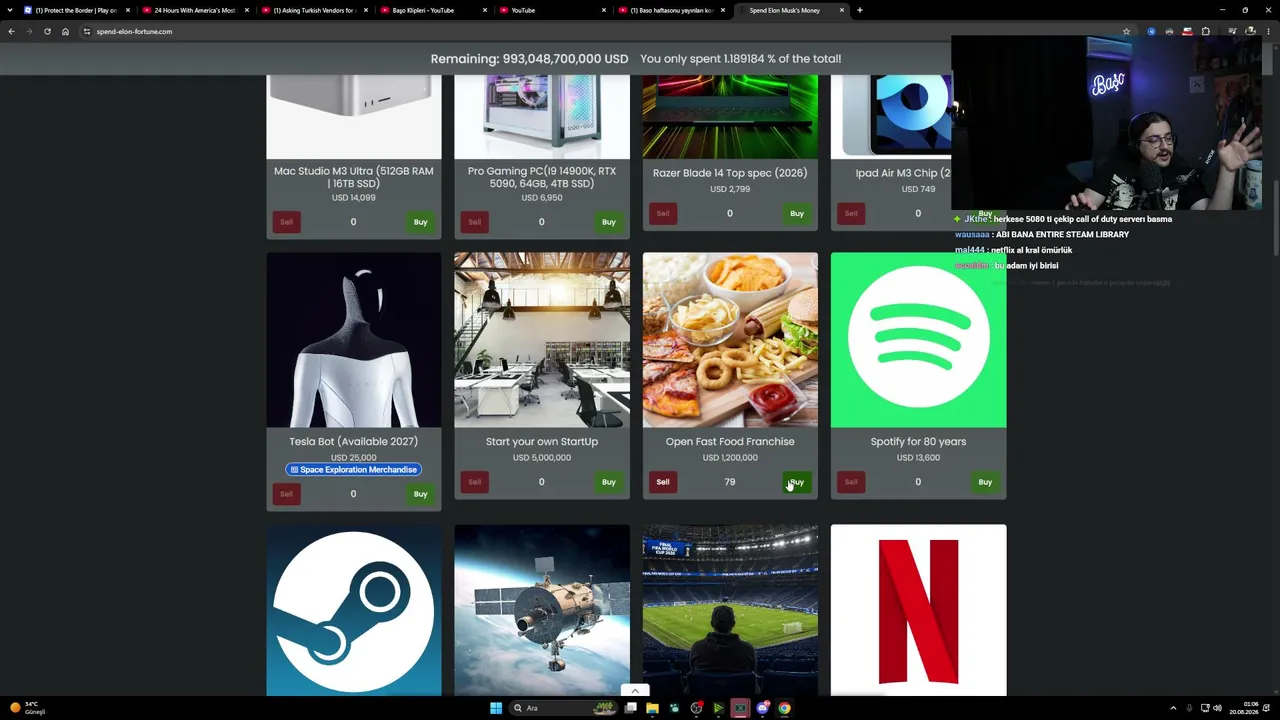The width and height of the screenshot is (1280, 720).
Task: Reload the current page
Action: pyautogui.click(x=47, y=31)
